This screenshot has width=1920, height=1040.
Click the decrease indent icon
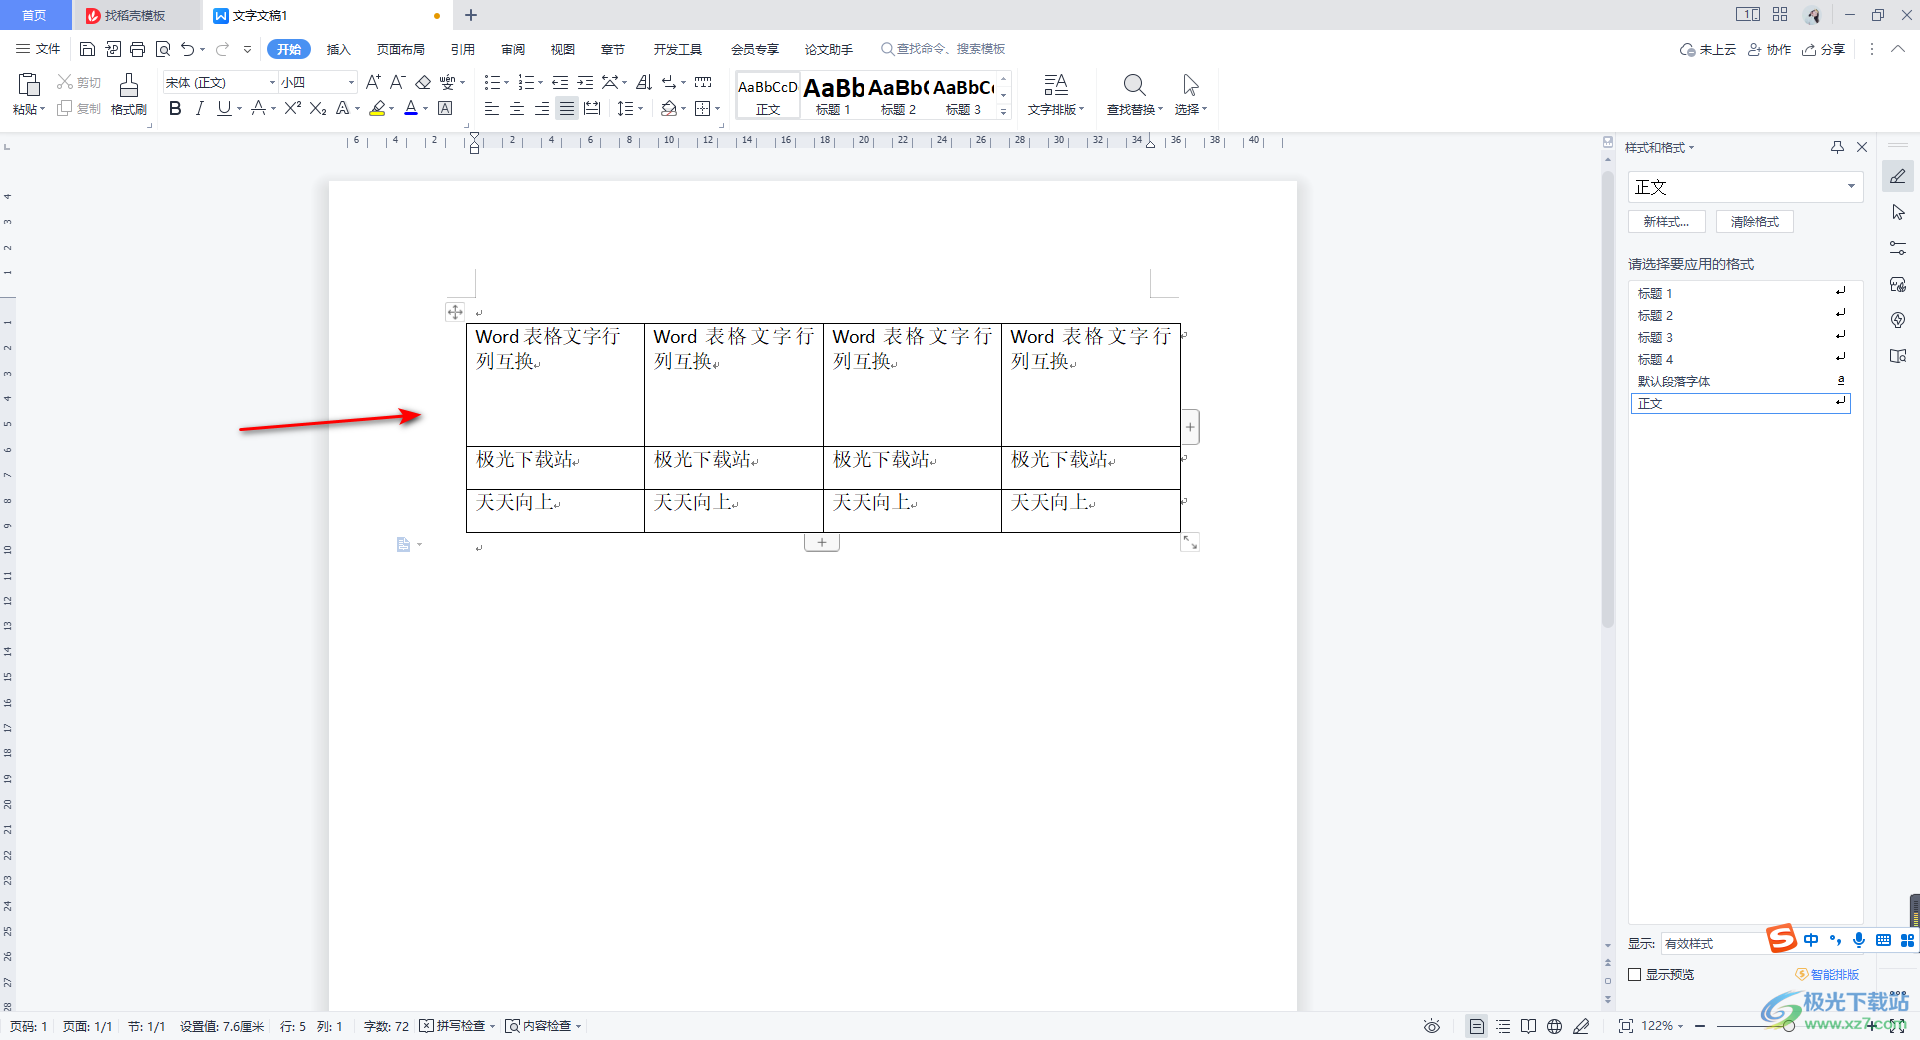(560, 82)
